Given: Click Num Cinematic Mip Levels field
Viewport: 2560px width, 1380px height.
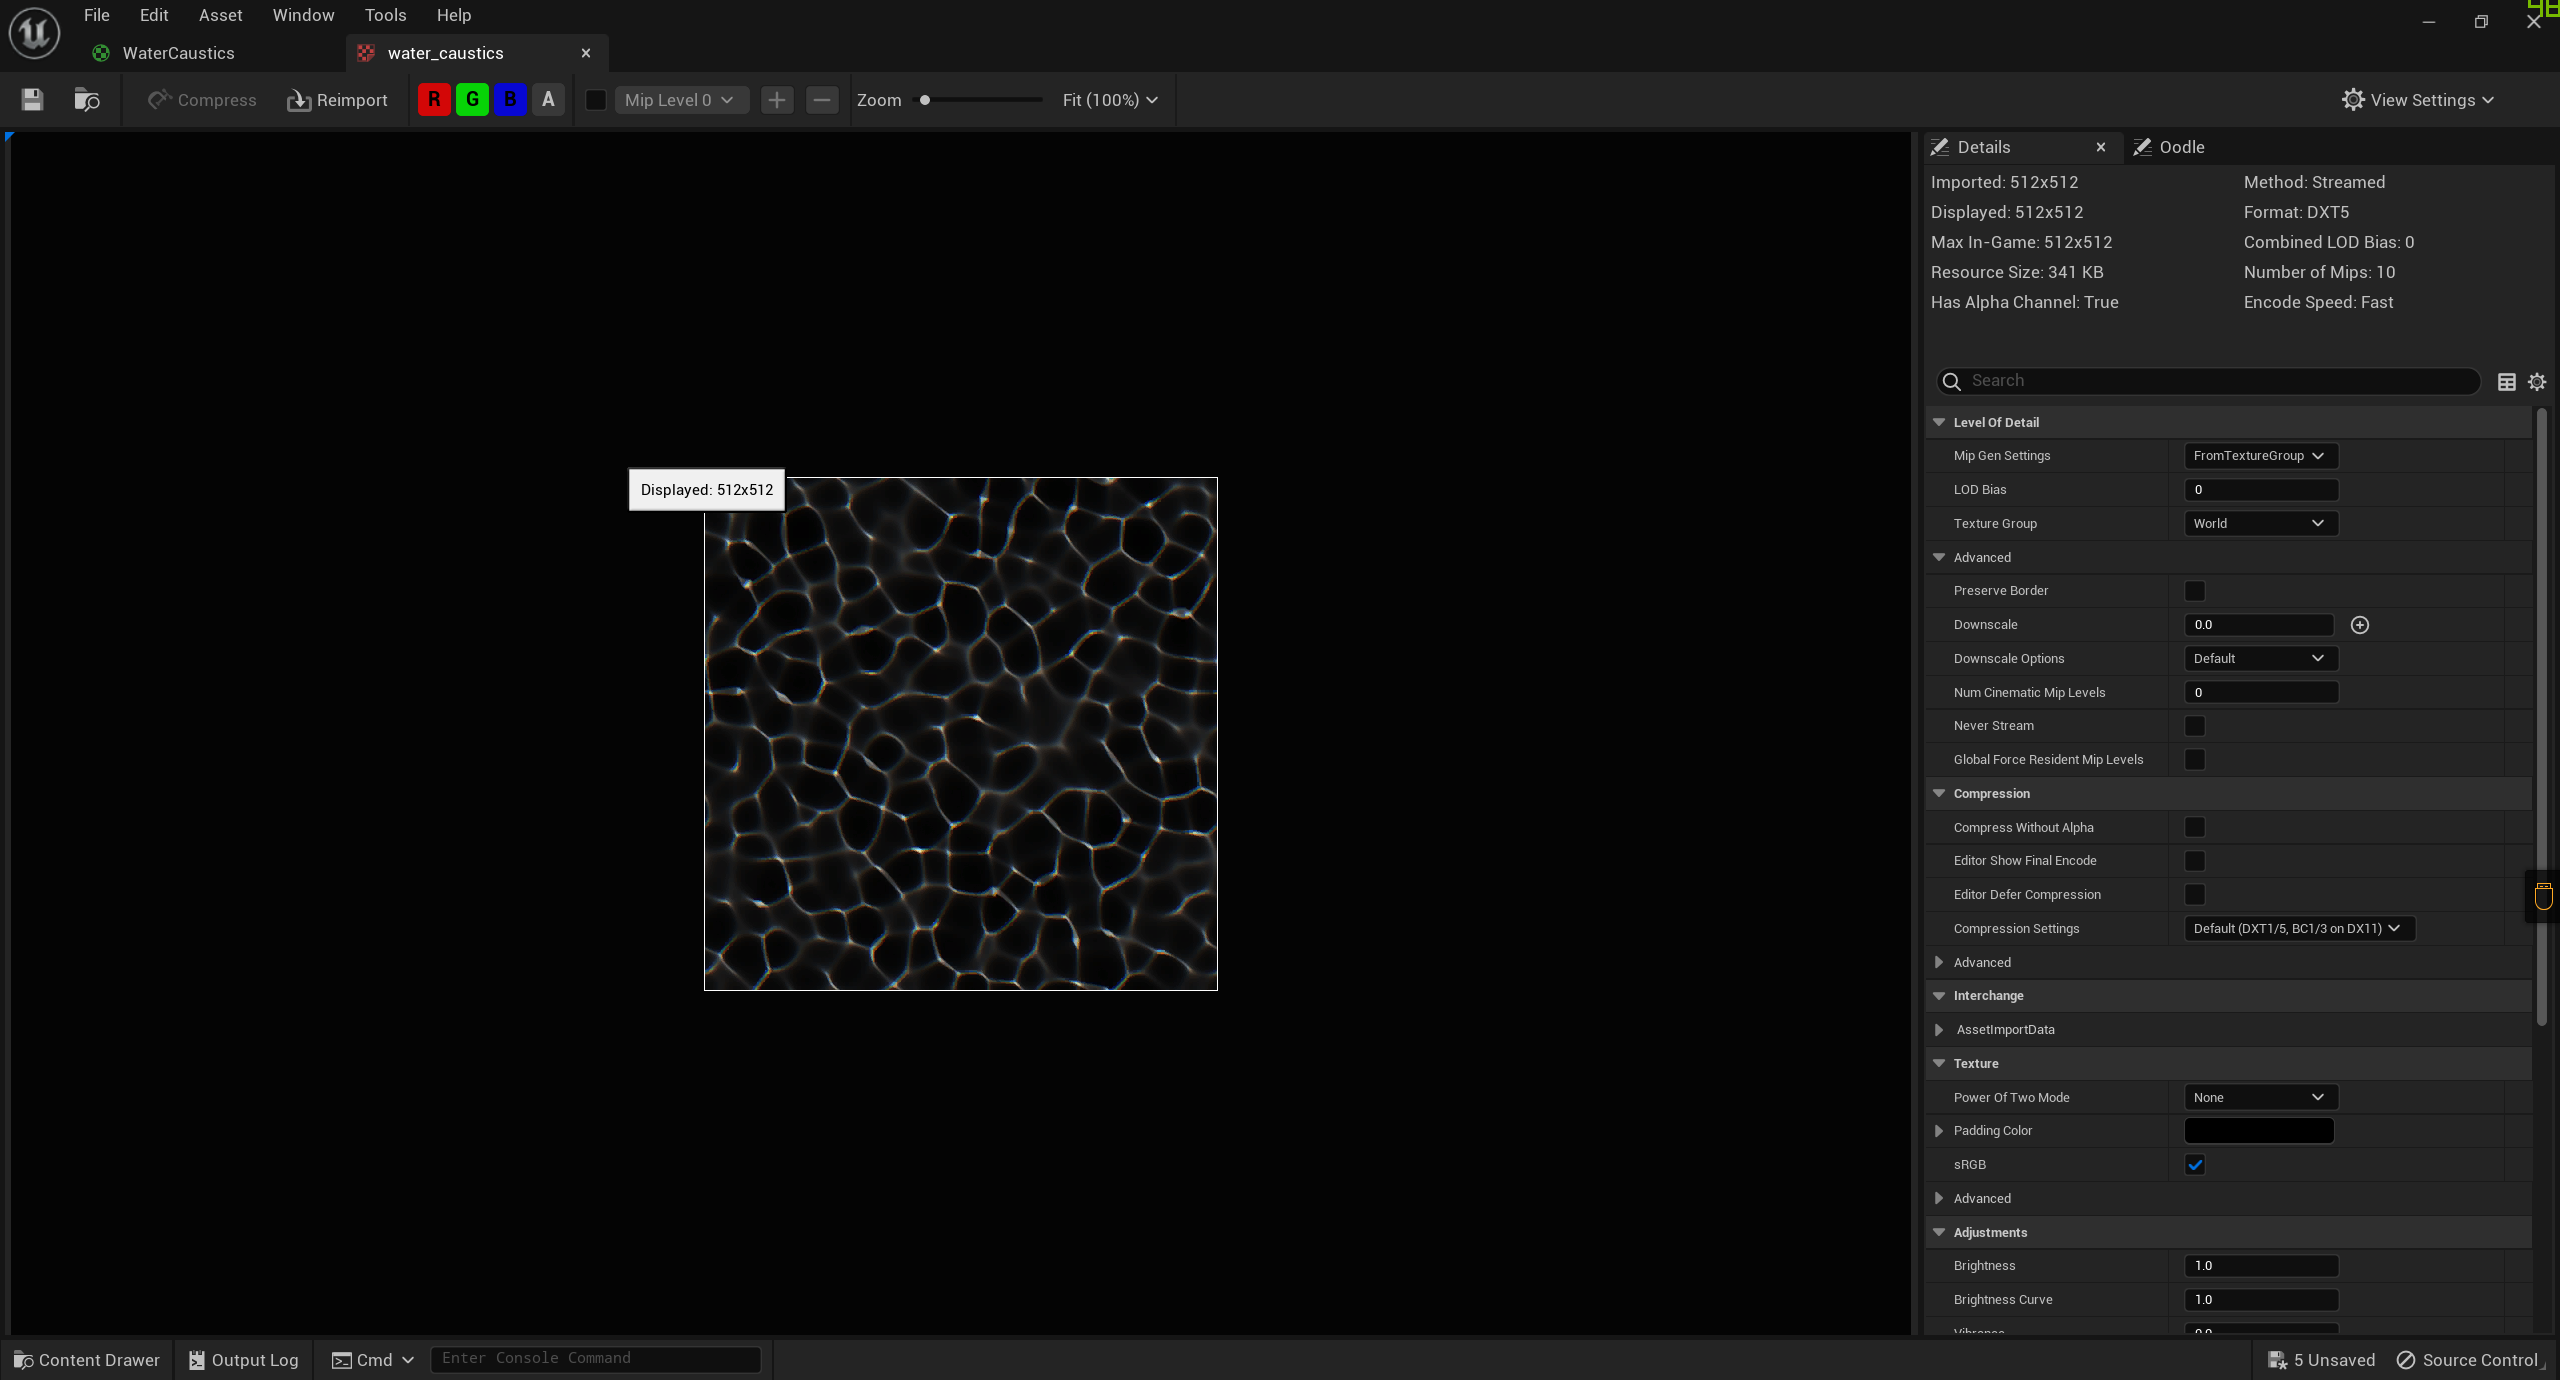Looking at the screenshot, I should (2260, 693).
